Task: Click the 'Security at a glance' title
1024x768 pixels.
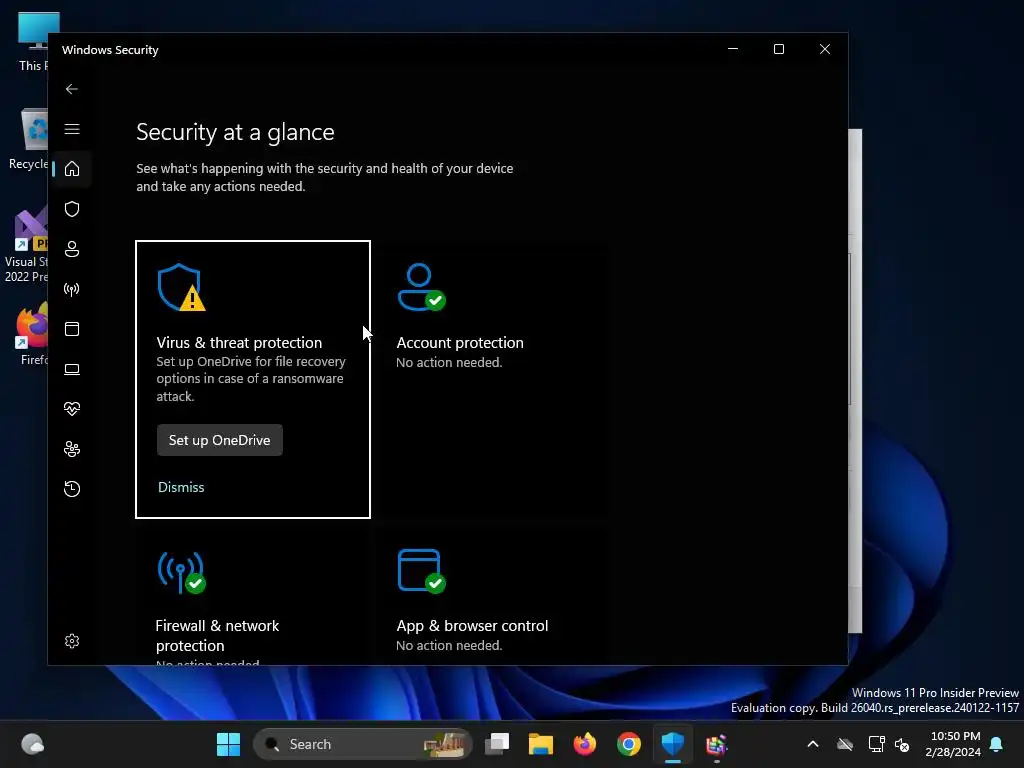Action: (x=235, y=132)
